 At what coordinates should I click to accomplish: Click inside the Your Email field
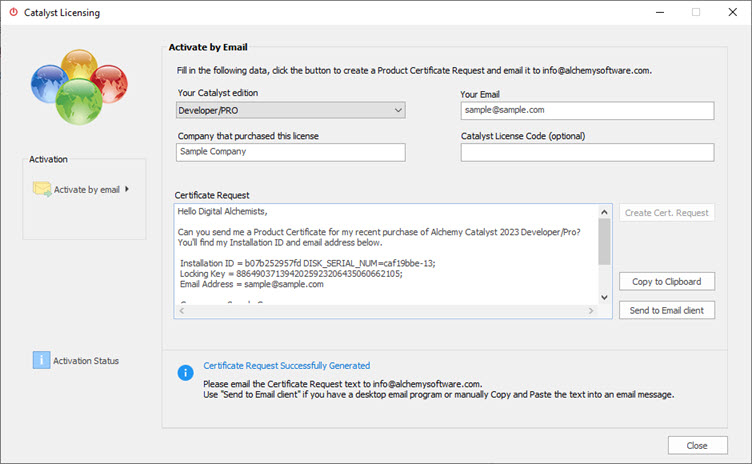click(x=587, y=110)
